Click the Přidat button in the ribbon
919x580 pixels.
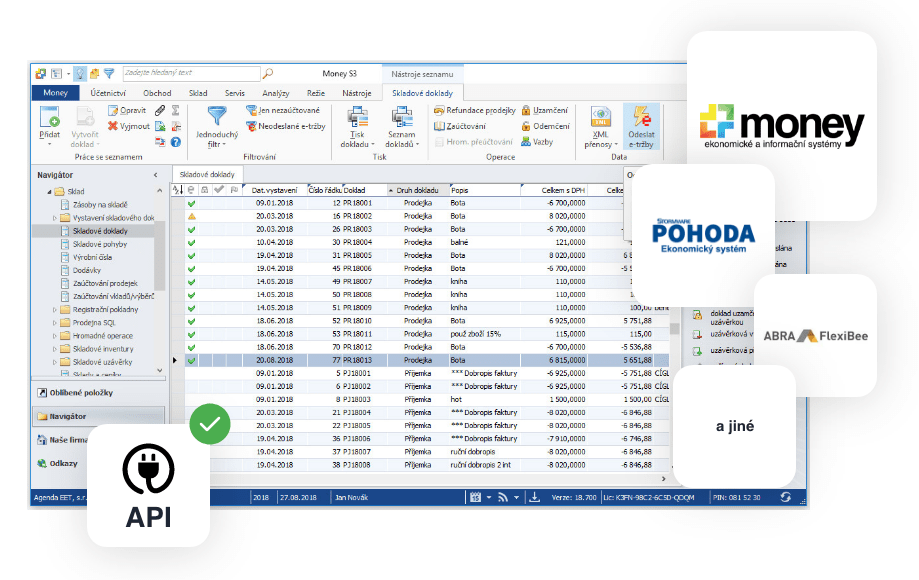50,125
